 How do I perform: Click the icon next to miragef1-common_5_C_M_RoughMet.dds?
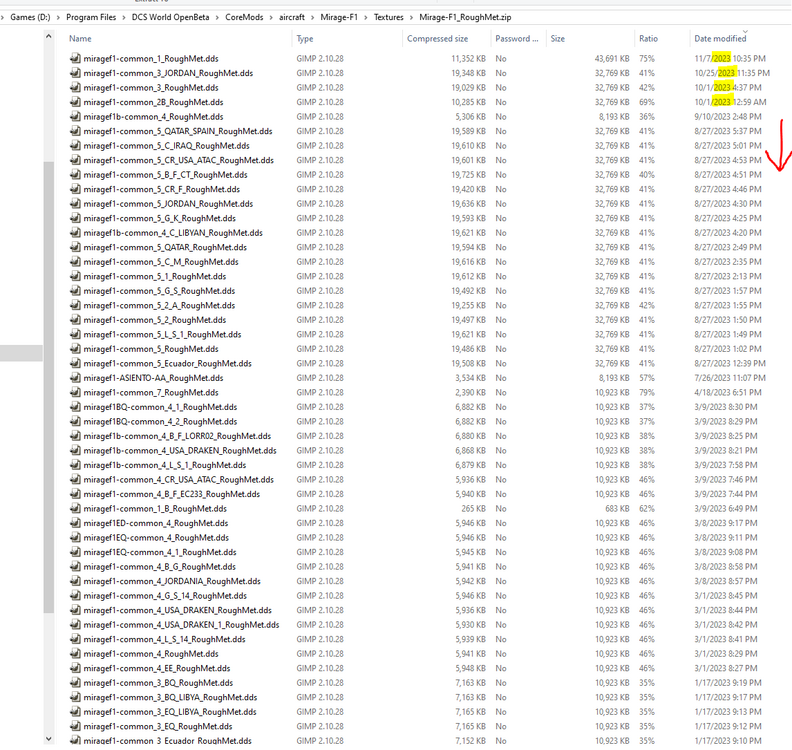75,262
